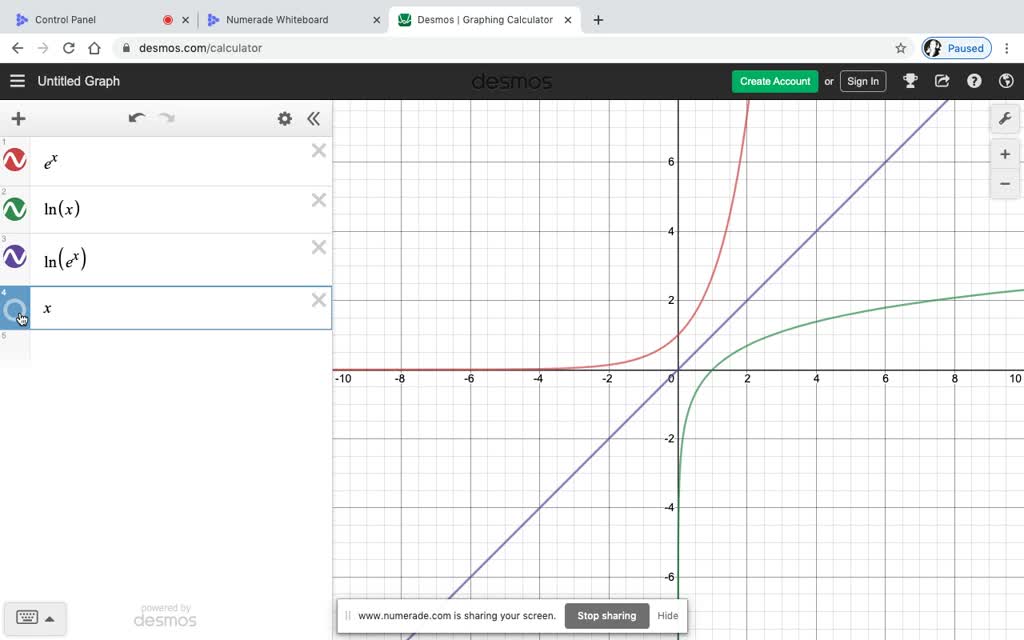The image size is (1024, 640).
Task: Add a new expression item
Action: click(18, 119)
